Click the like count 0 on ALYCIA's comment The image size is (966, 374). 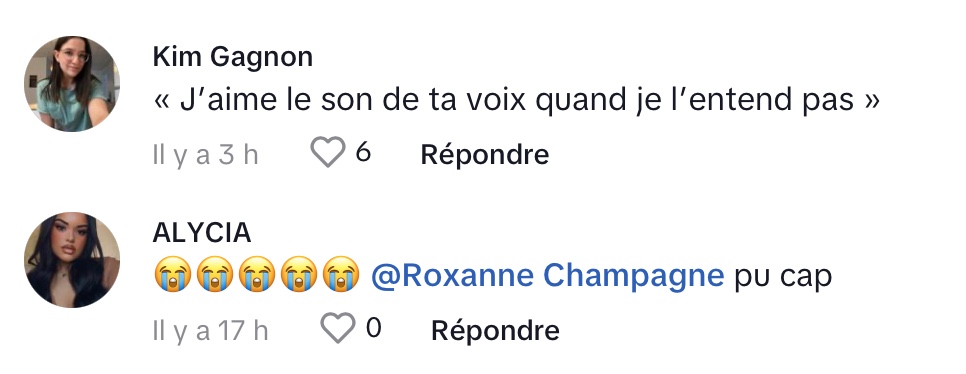tap(373, 328)
